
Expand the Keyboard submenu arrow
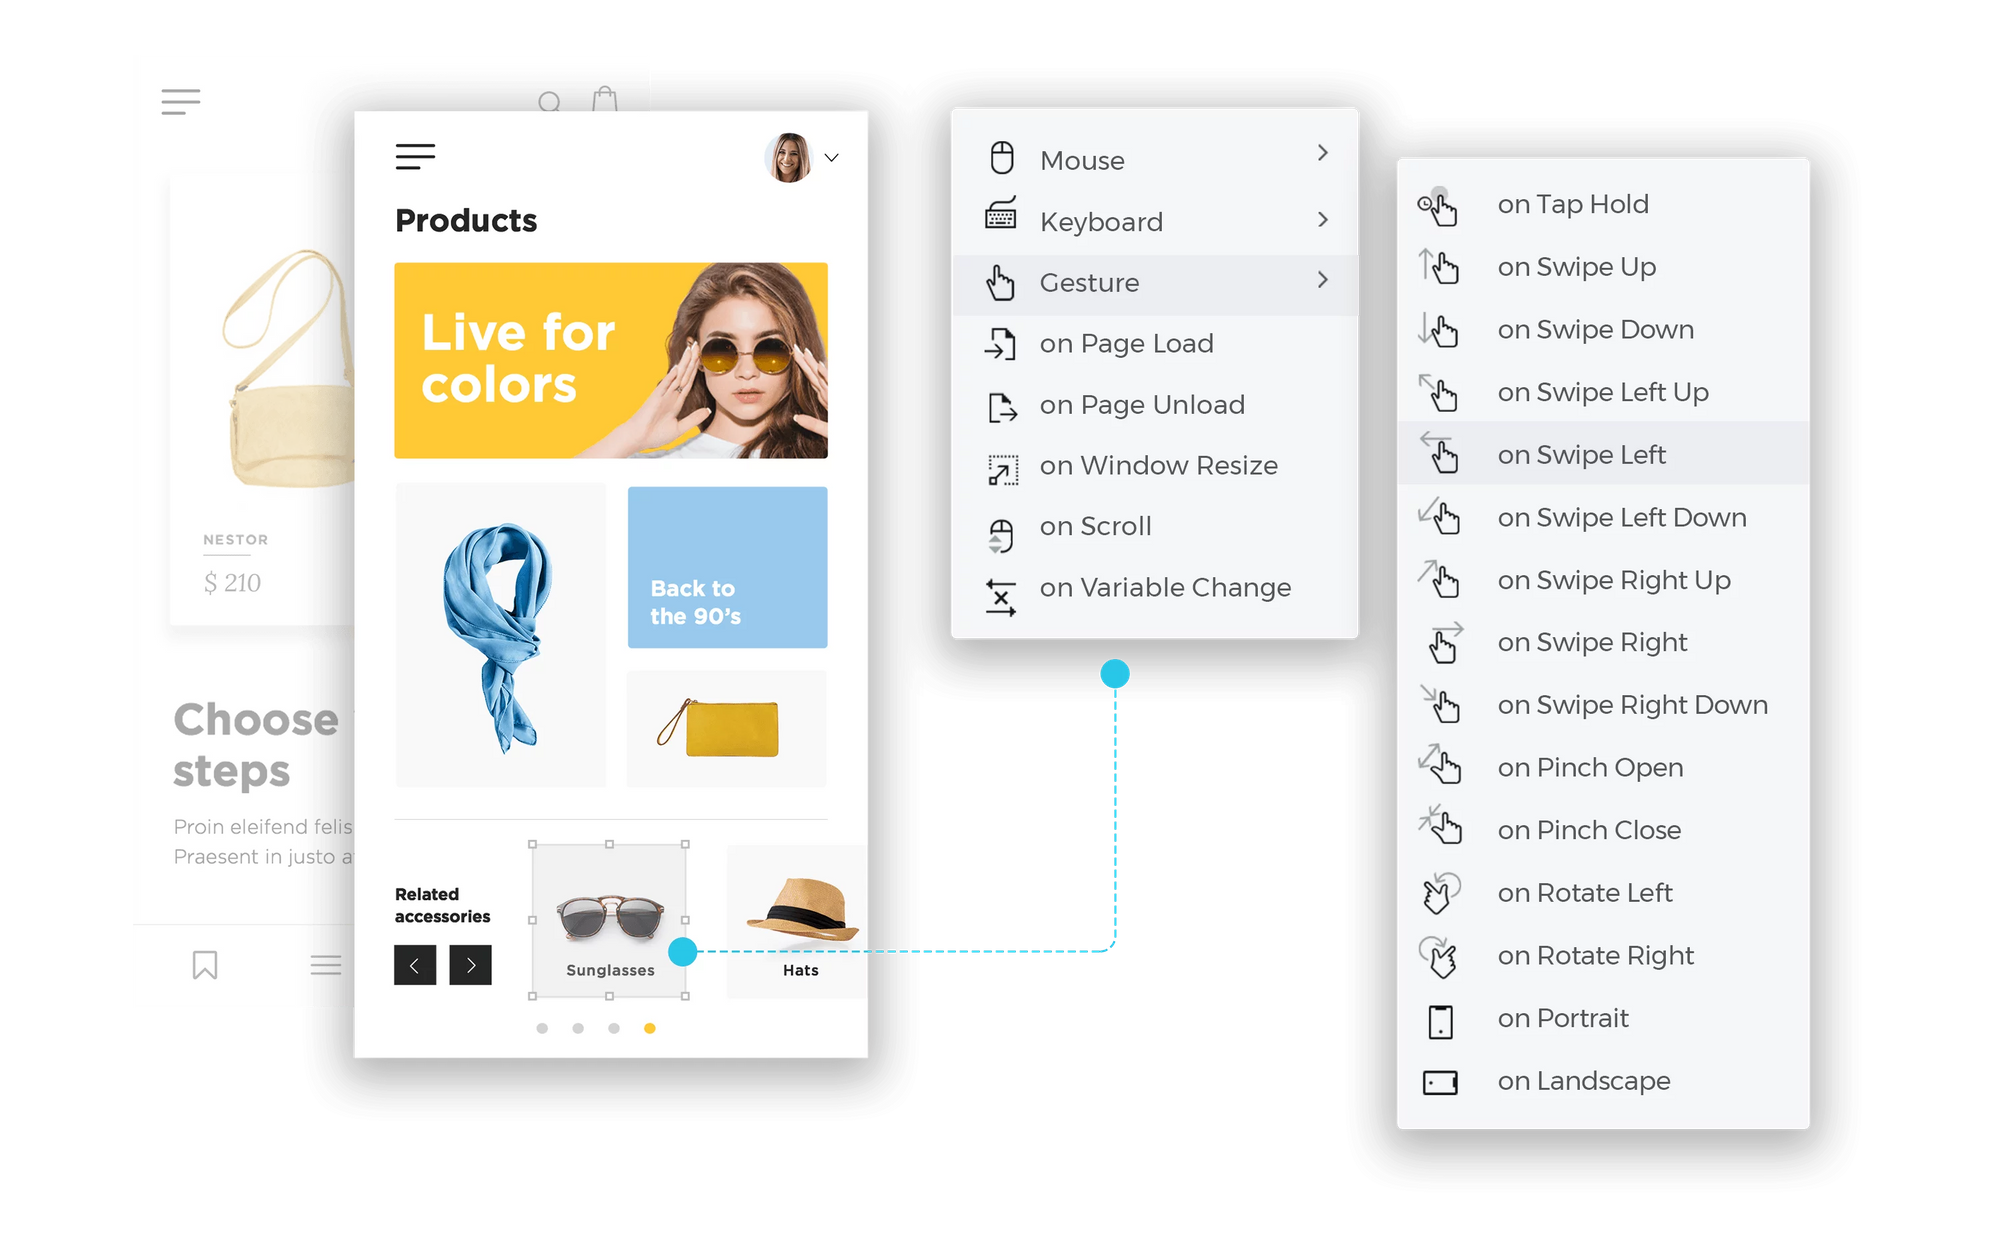coord(1326,221)
